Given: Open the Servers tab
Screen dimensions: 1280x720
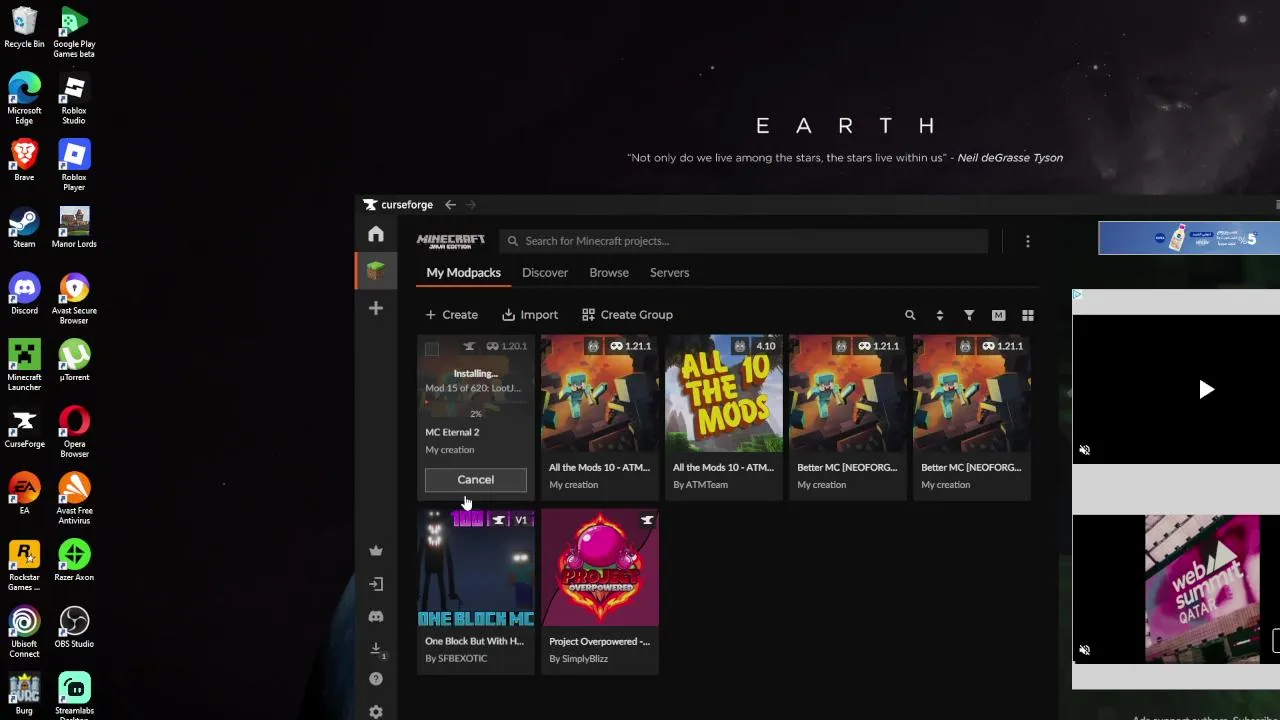Looking at the screenshot, I should tap(669, 272).
